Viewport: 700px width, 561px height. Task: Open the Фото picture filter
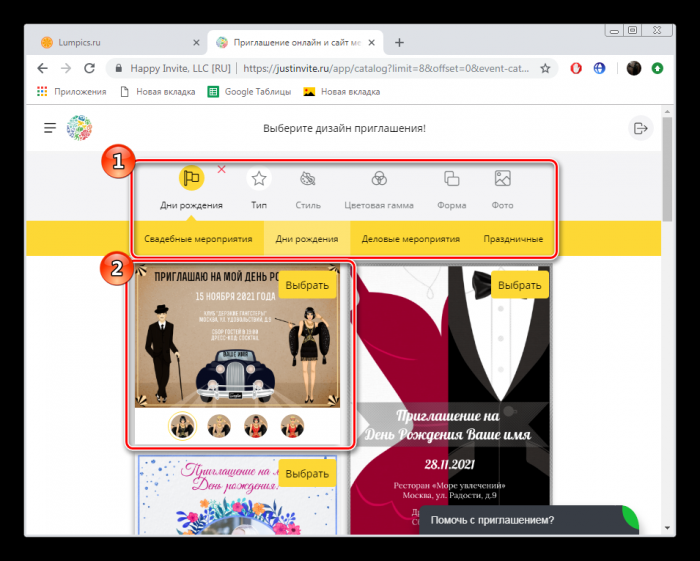point(503,179)
